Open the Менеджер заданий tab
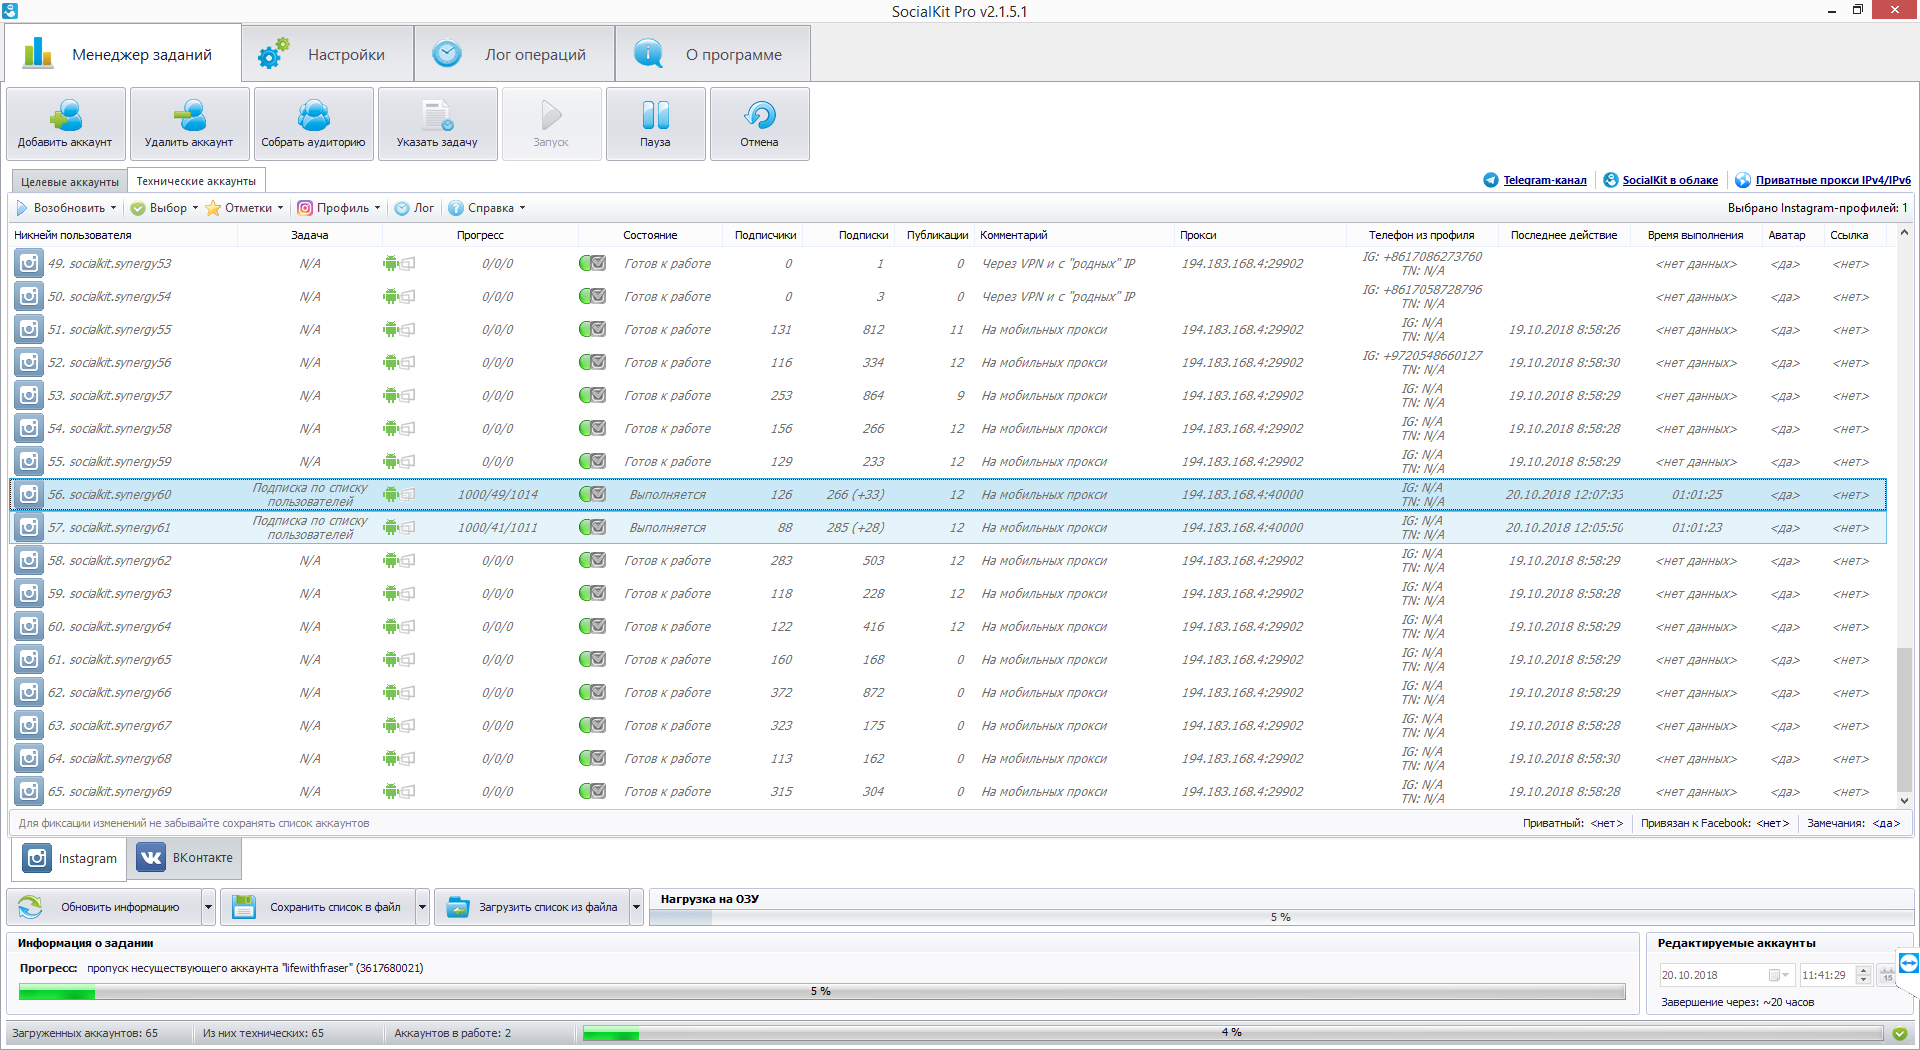This screenshot has height=1050, width=1920. (x=123, y=54)
